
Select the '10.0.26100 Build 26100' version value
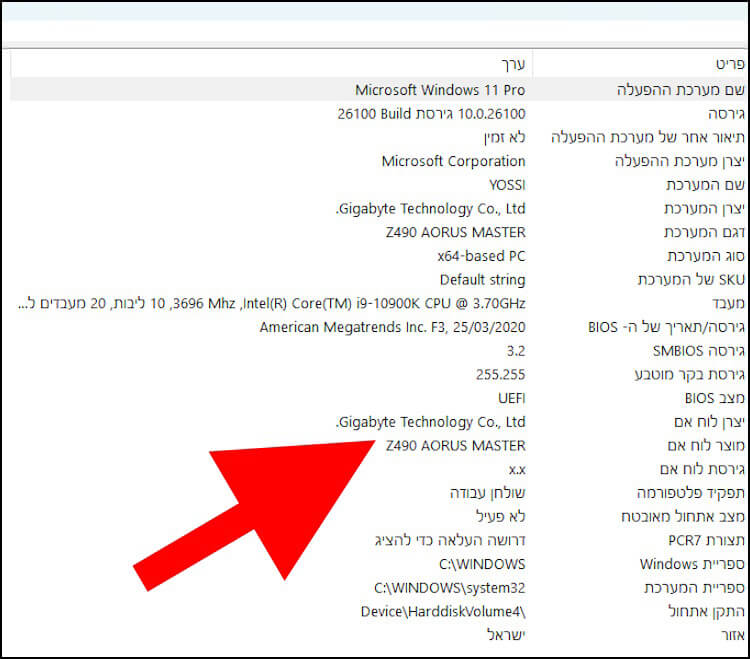pos(431,114)
